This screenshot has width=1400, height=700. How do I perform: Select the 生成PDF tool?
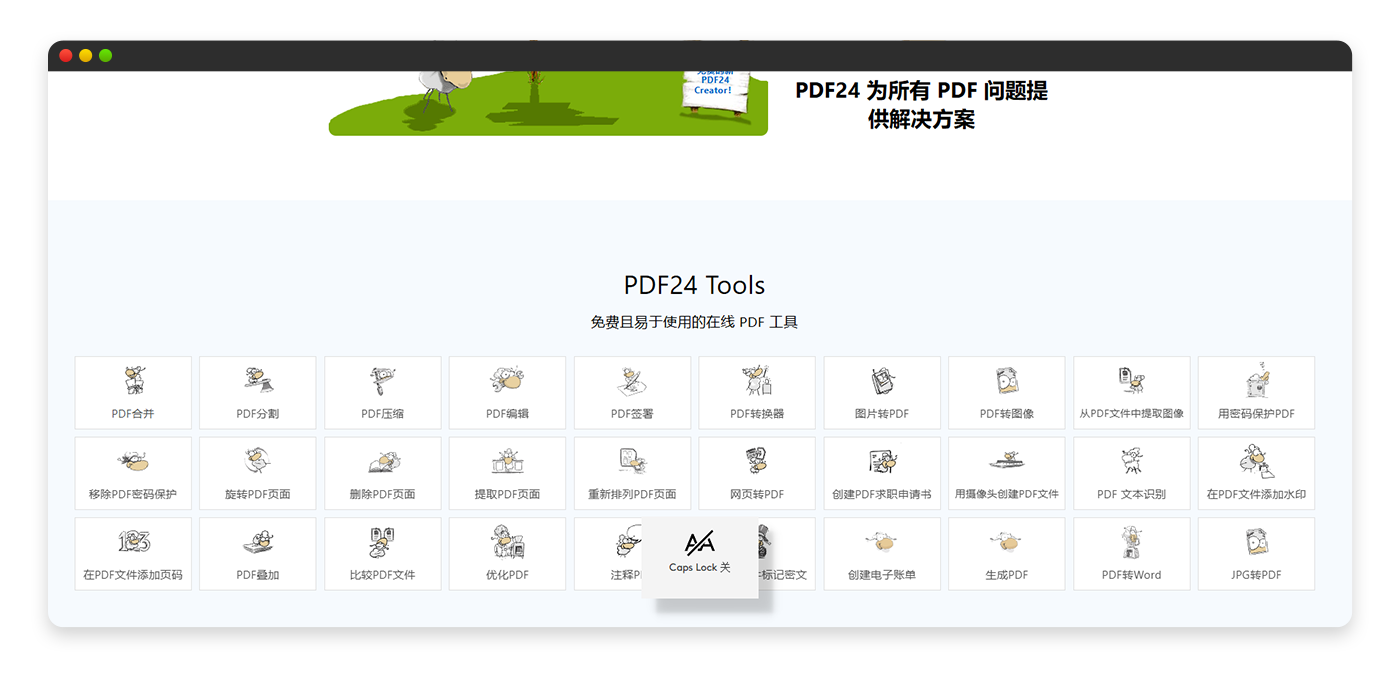pyautogui.click(x=1007, y=553)
